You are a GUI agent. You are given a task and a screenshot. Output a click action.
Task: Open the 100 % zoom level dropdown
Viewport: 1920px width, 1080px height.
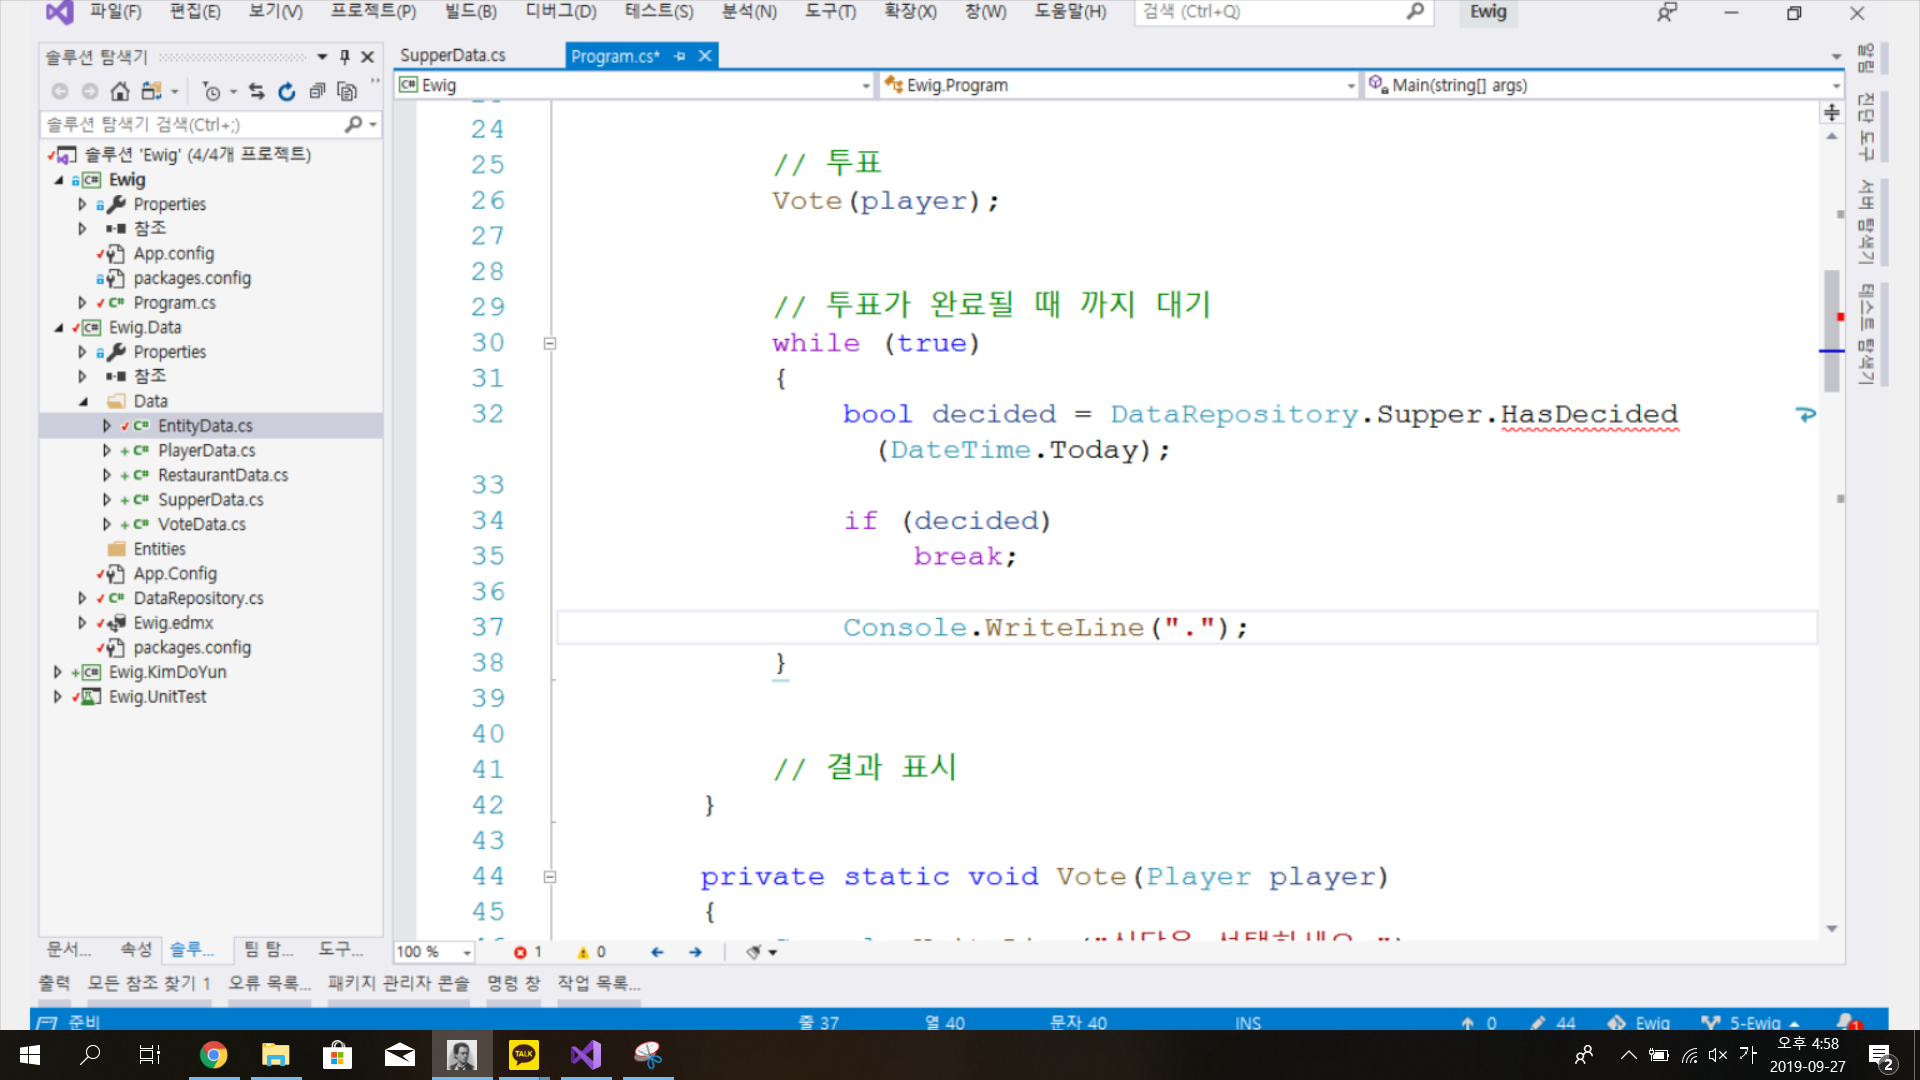tap(466, 952)
